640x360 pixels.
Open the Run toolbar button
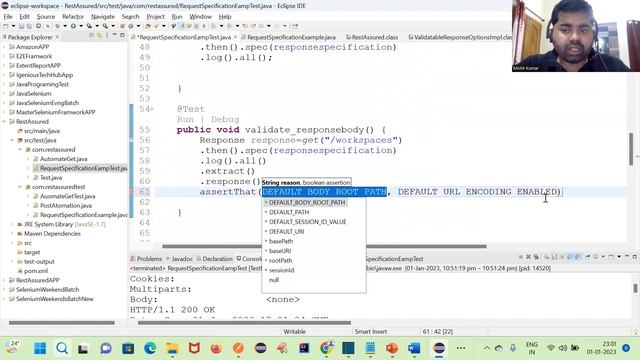coord(73,26)
